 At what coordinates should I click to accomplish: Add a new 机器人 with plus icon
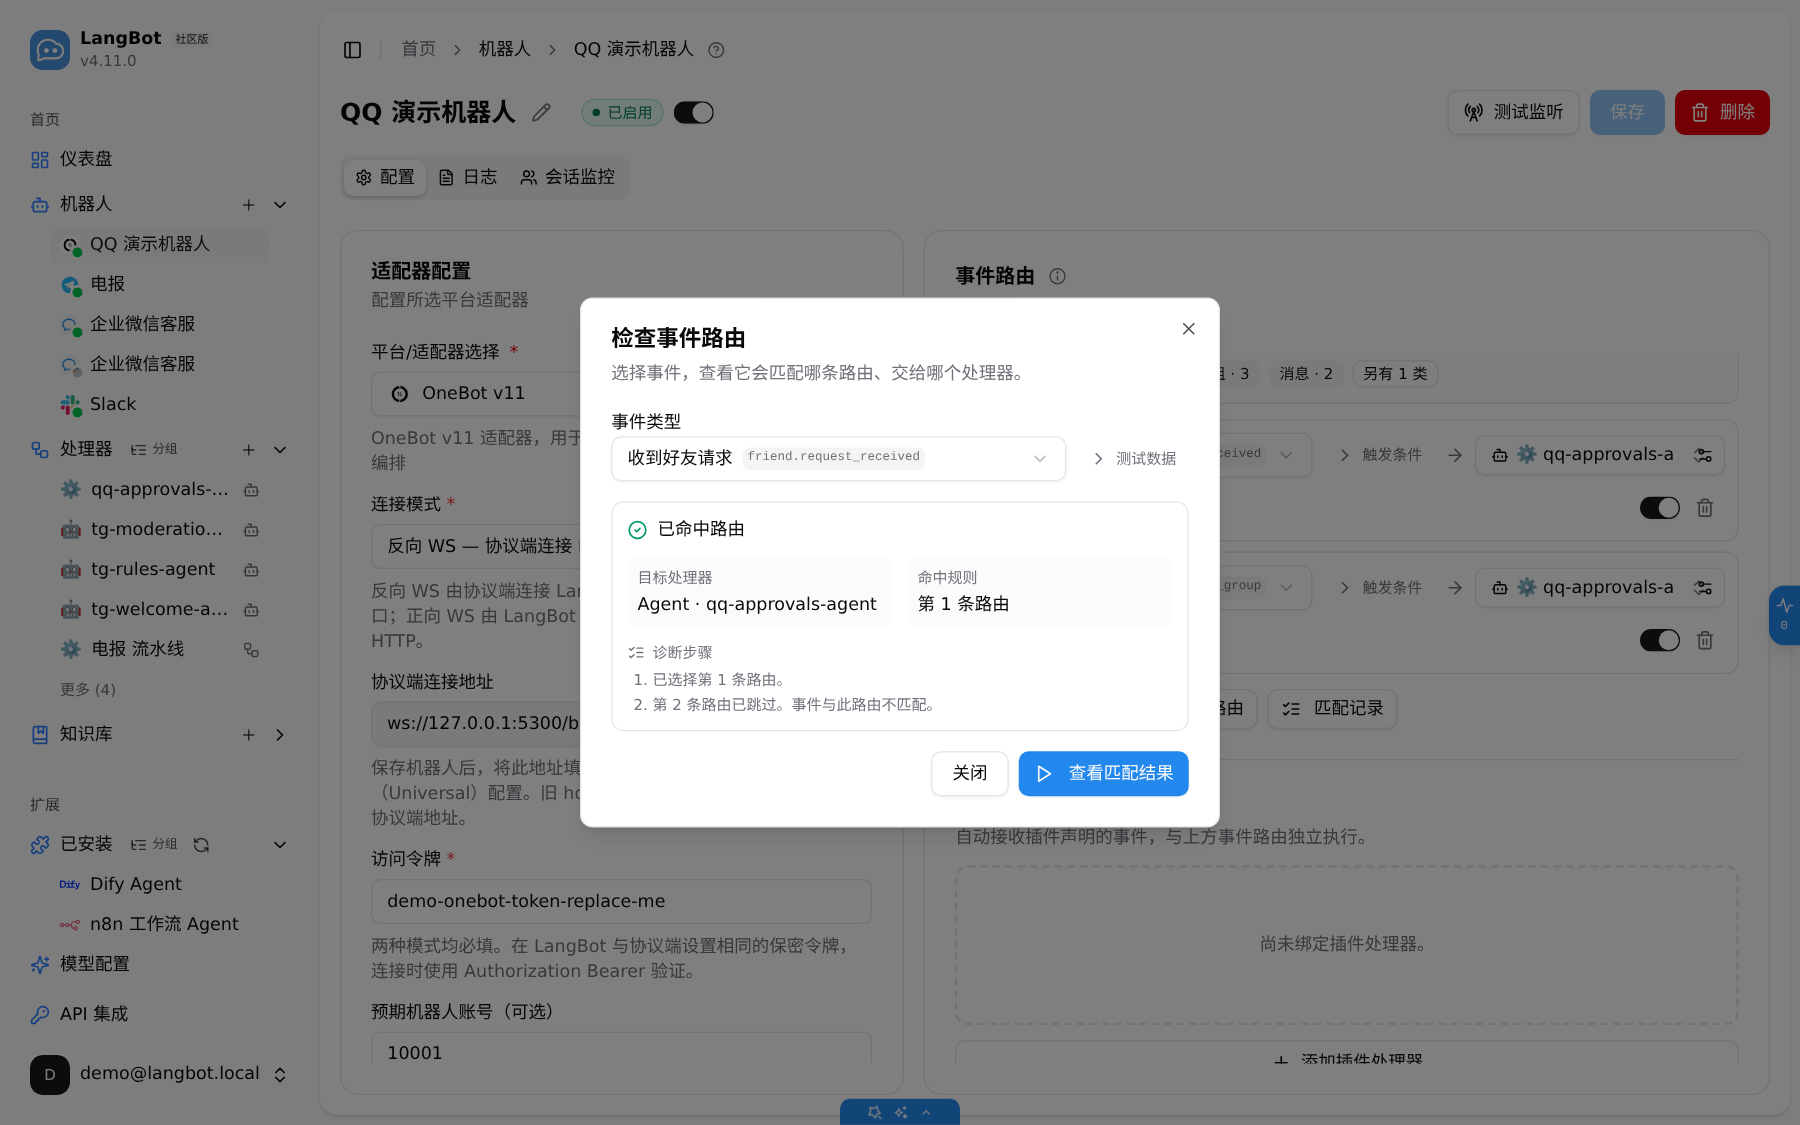(x=248, y=205)
